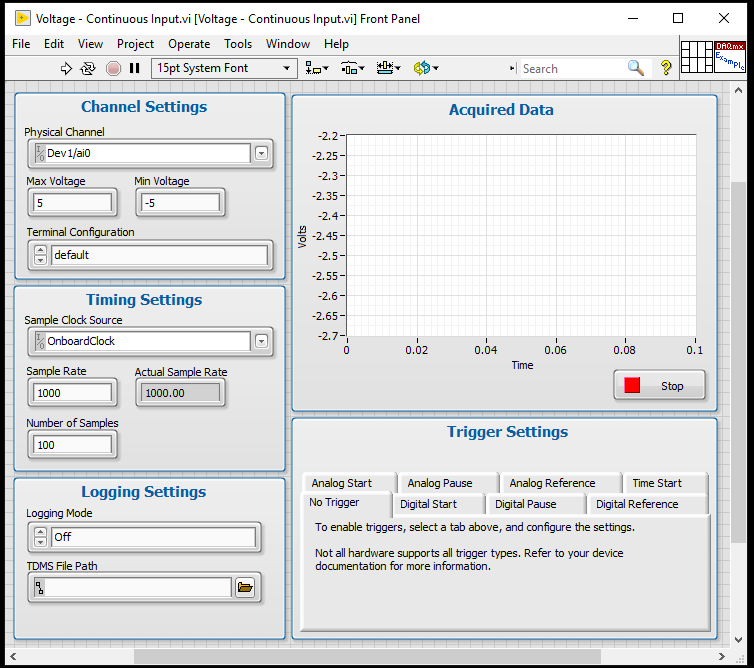
Task: Click the Abort Execution icon
Action: click(x=113, y=68)
